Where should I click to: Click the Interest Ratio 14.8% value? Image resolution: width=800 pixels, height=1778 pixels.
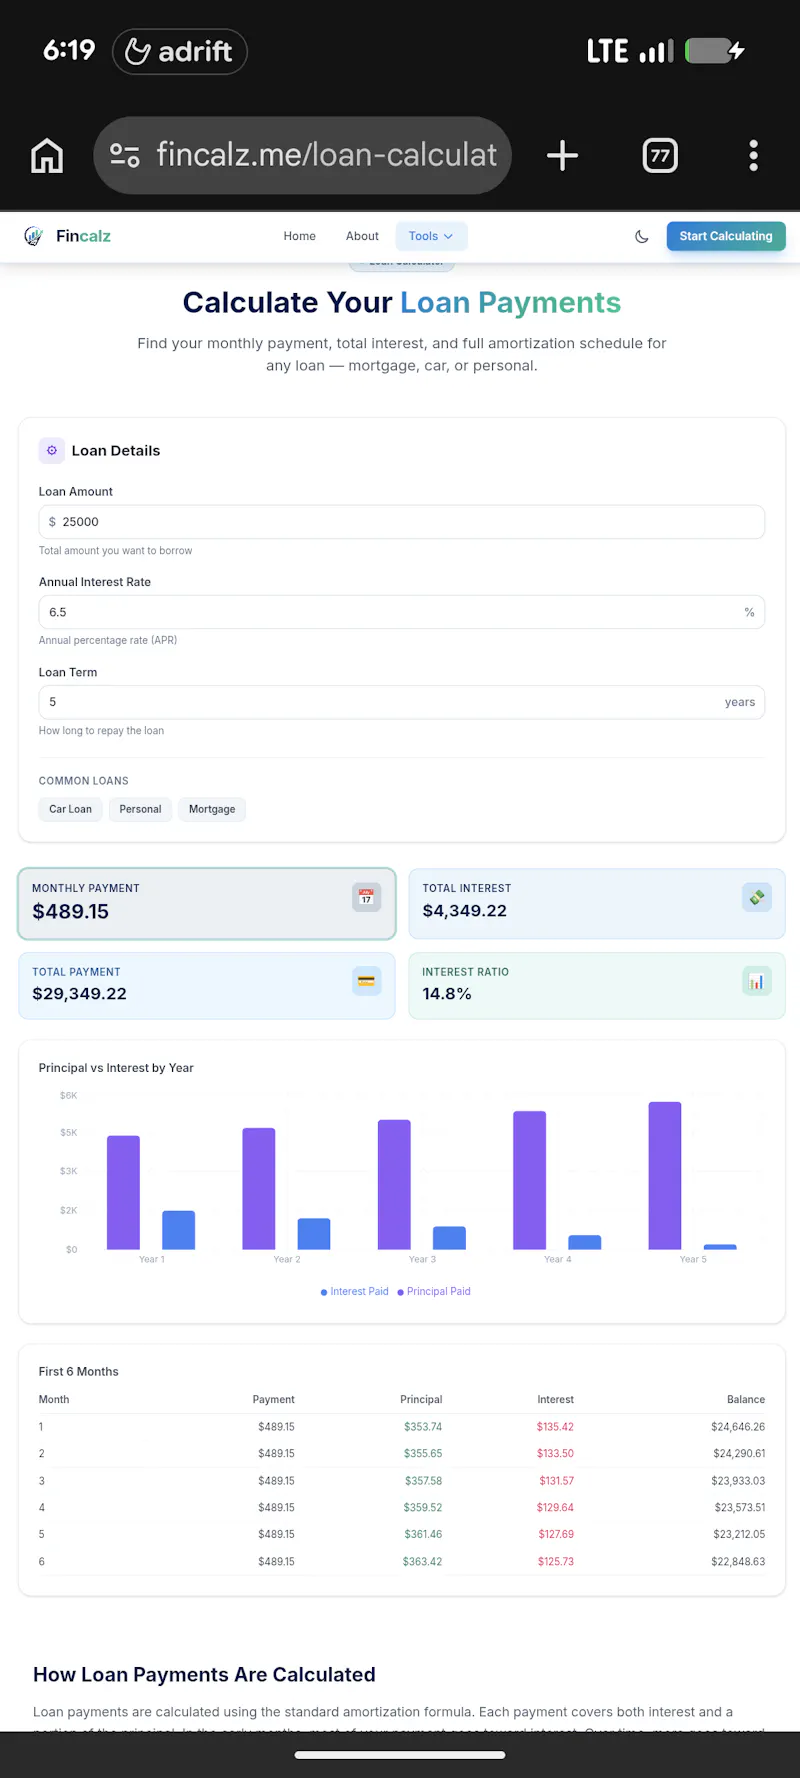(447, 994)
